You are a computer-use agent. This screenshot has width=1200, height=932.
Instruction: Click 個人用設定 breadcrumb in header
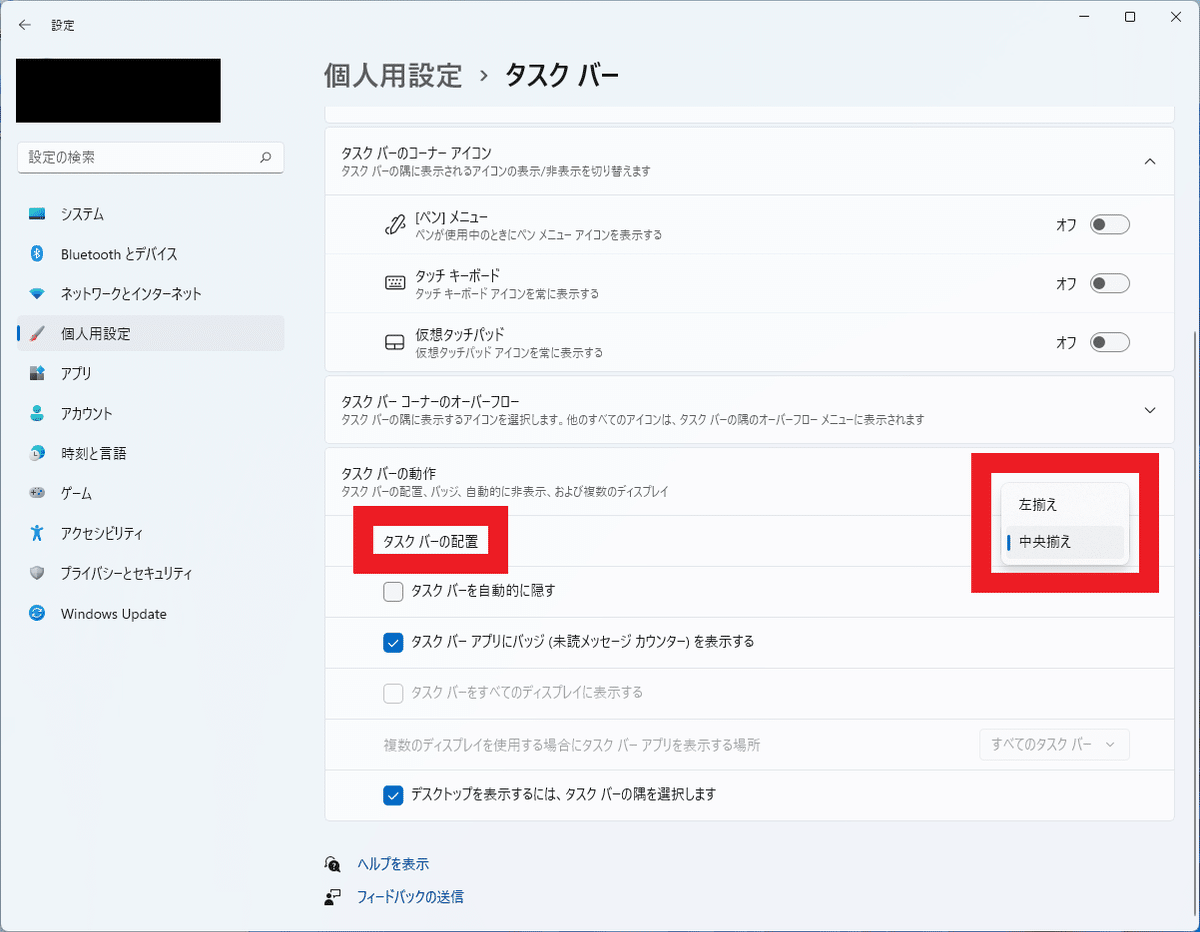393,75
